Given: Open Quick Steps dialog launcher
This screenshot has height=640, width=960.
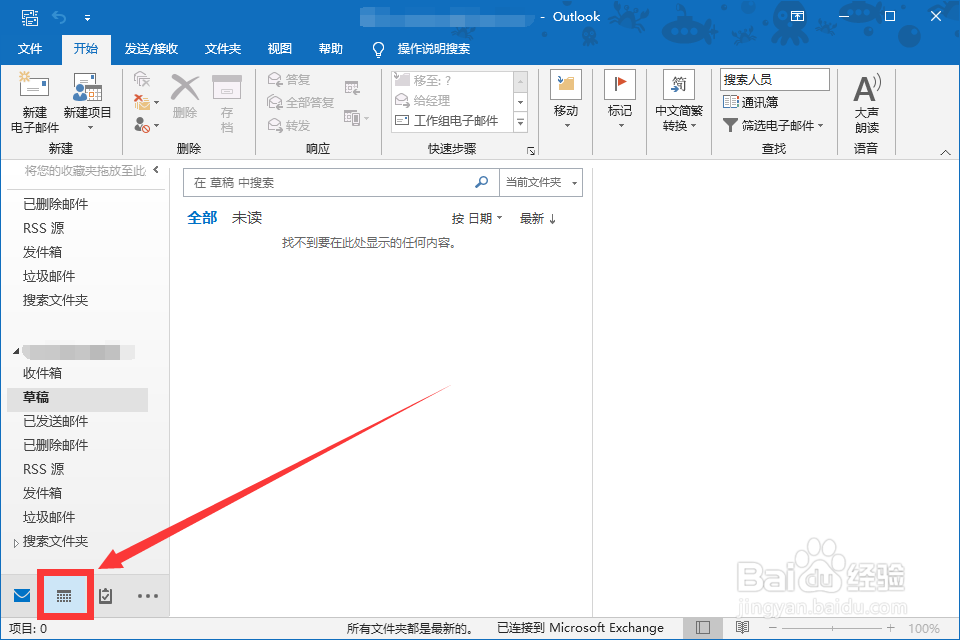Looking at the screenshot, I should pyautogui.click(x=531, y=151).
